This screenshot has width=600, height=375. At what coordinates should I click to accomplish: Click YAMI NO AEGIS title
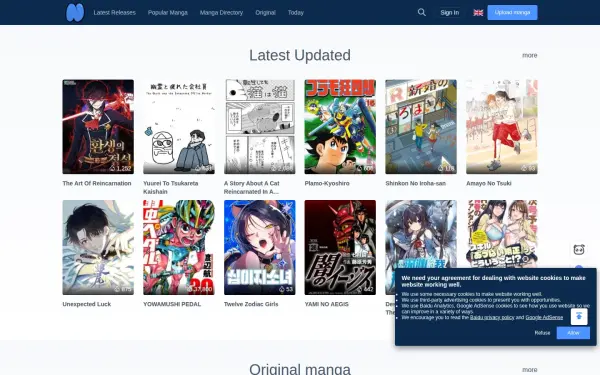tap(326, 304)
